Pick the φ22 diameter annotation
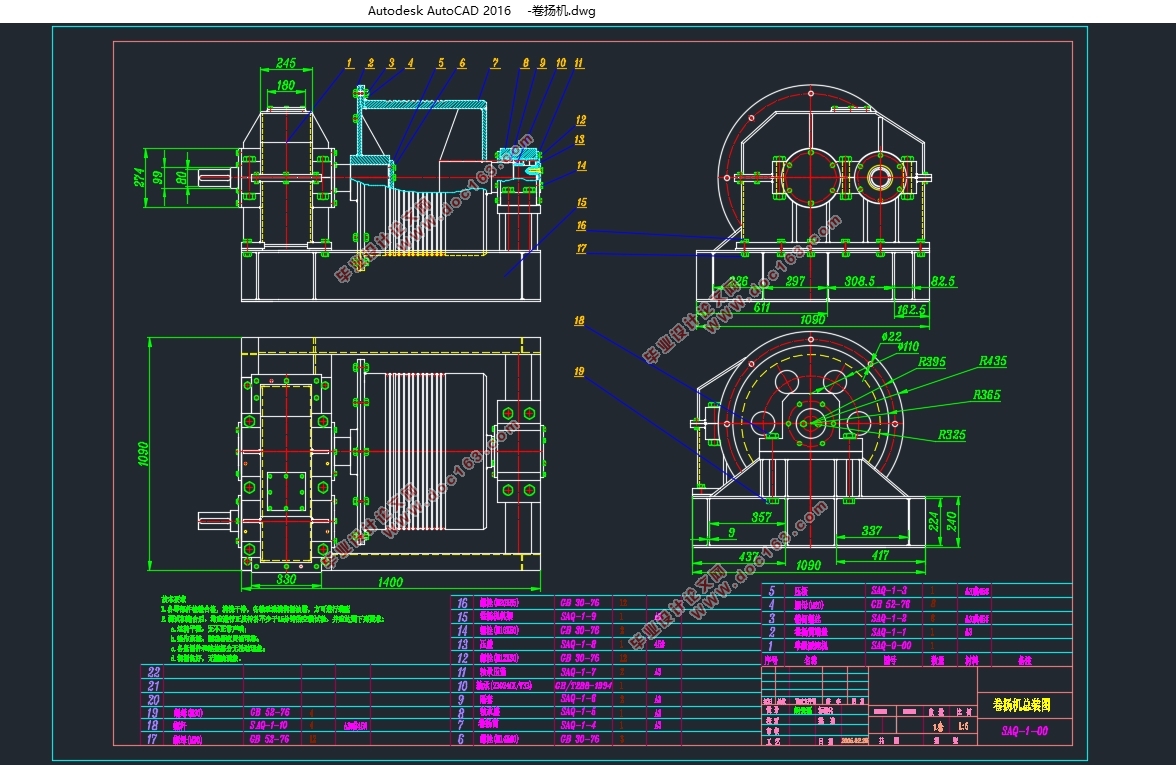The height and width of the screenshot is (765, 1176). (x=891, y=336)
